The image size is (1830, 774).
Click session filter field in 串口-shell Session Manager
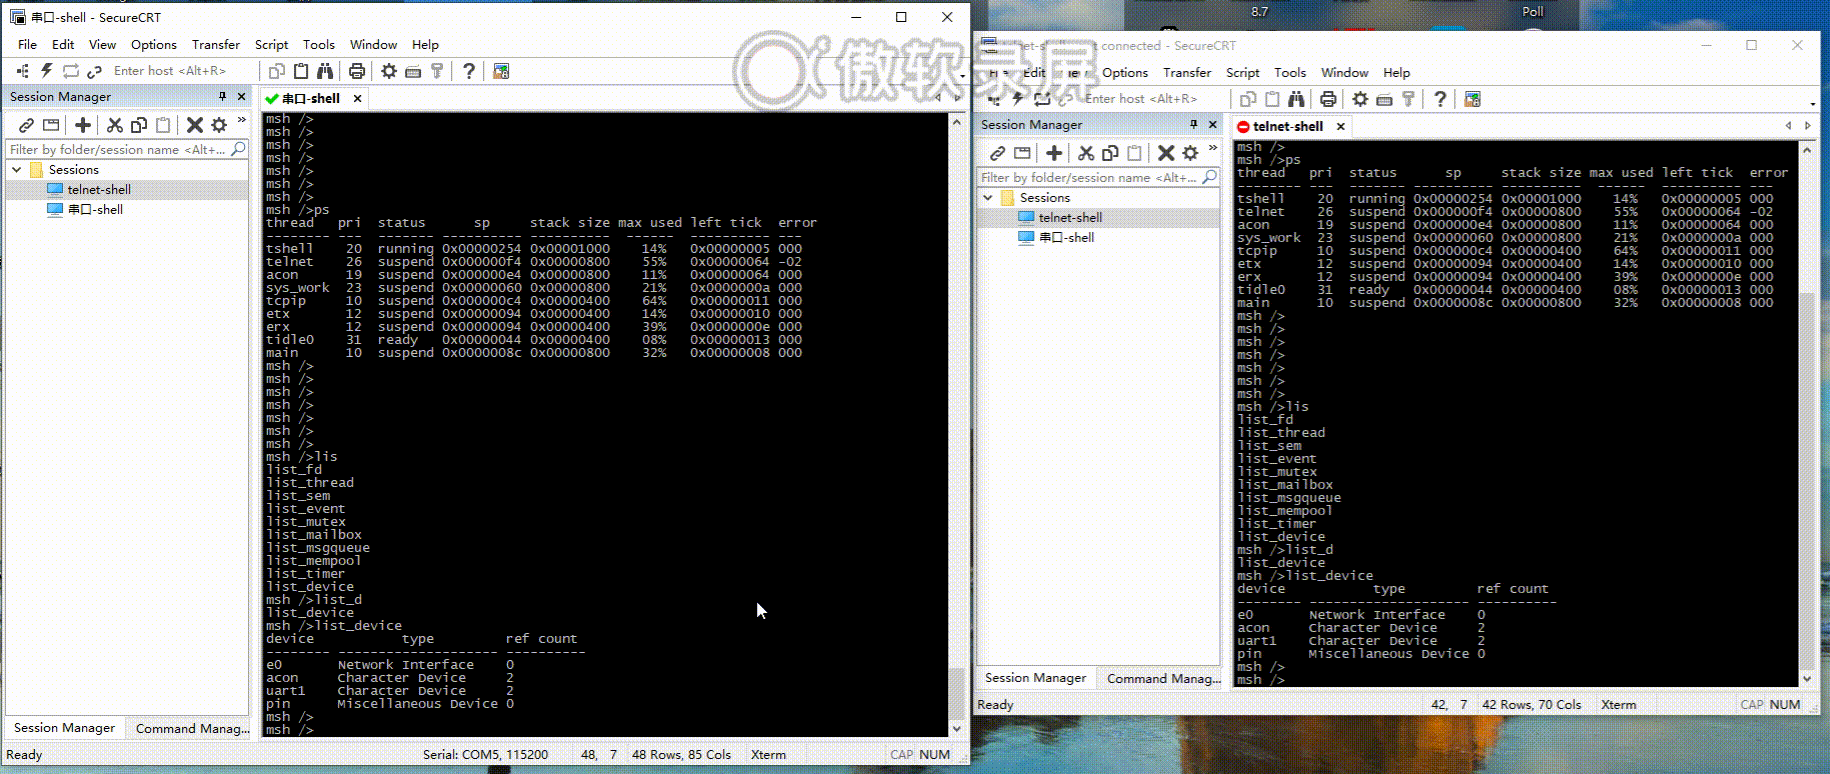coord(127,150)
